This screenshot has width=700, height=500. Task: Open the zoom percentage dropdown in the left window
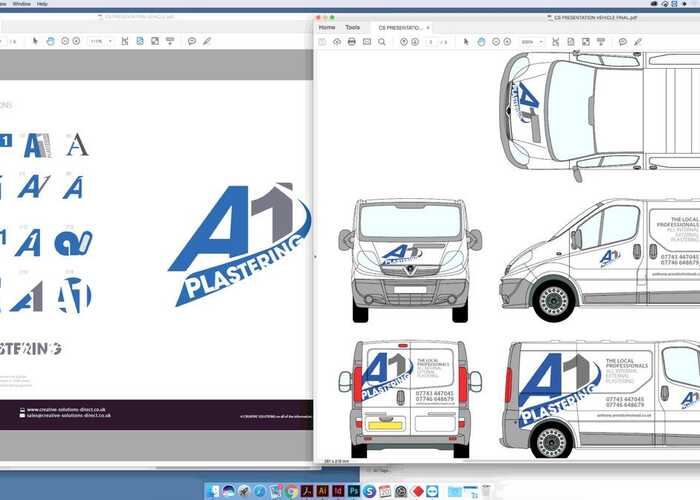[x=101, y=41]
